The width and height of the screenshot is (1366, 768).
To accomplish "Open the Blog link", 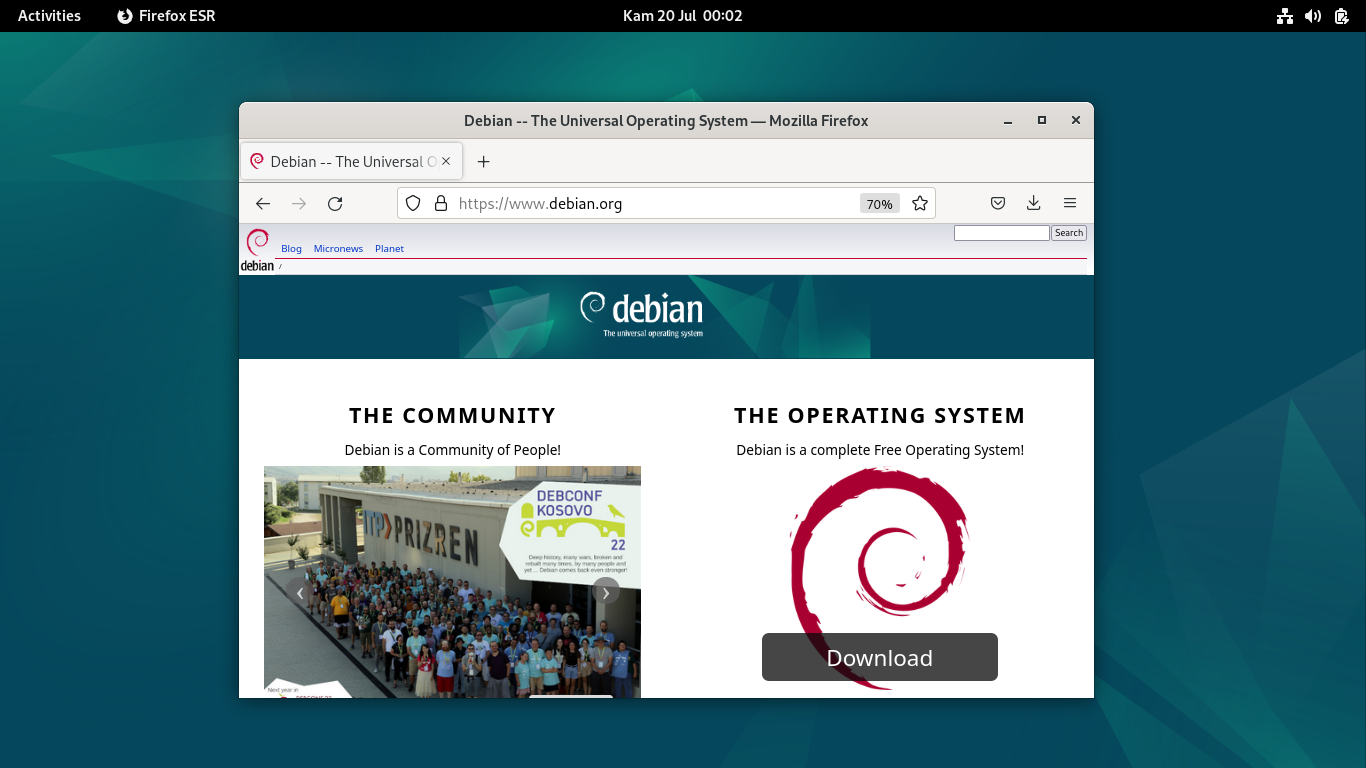I will click(x=291, y=248).
